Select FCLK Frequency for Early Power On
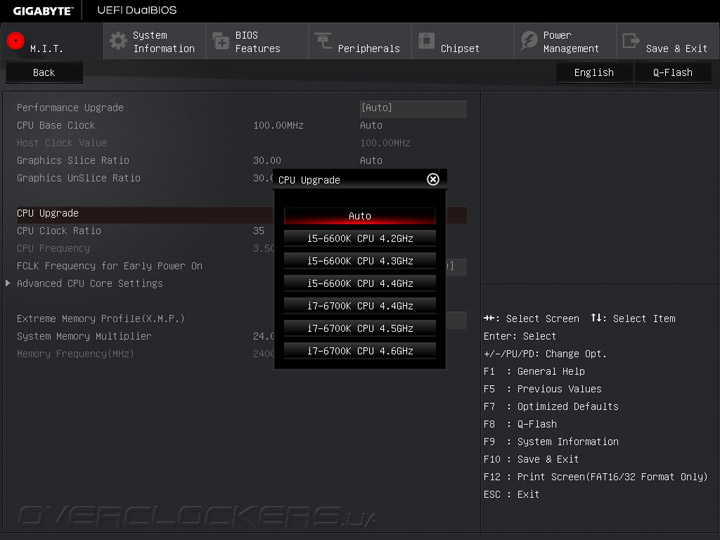720x540 pixels. (x=110, y=266)
